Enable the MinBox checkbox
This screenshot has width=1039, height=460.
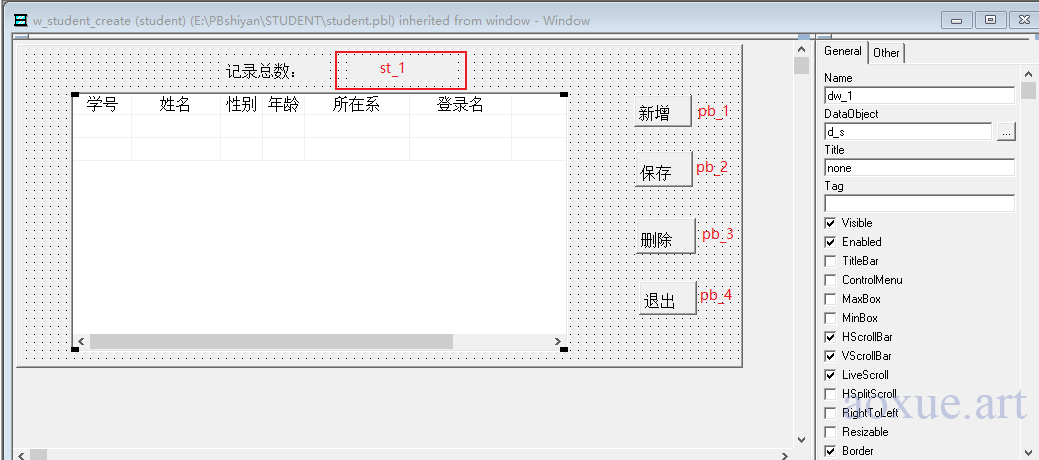830,318
